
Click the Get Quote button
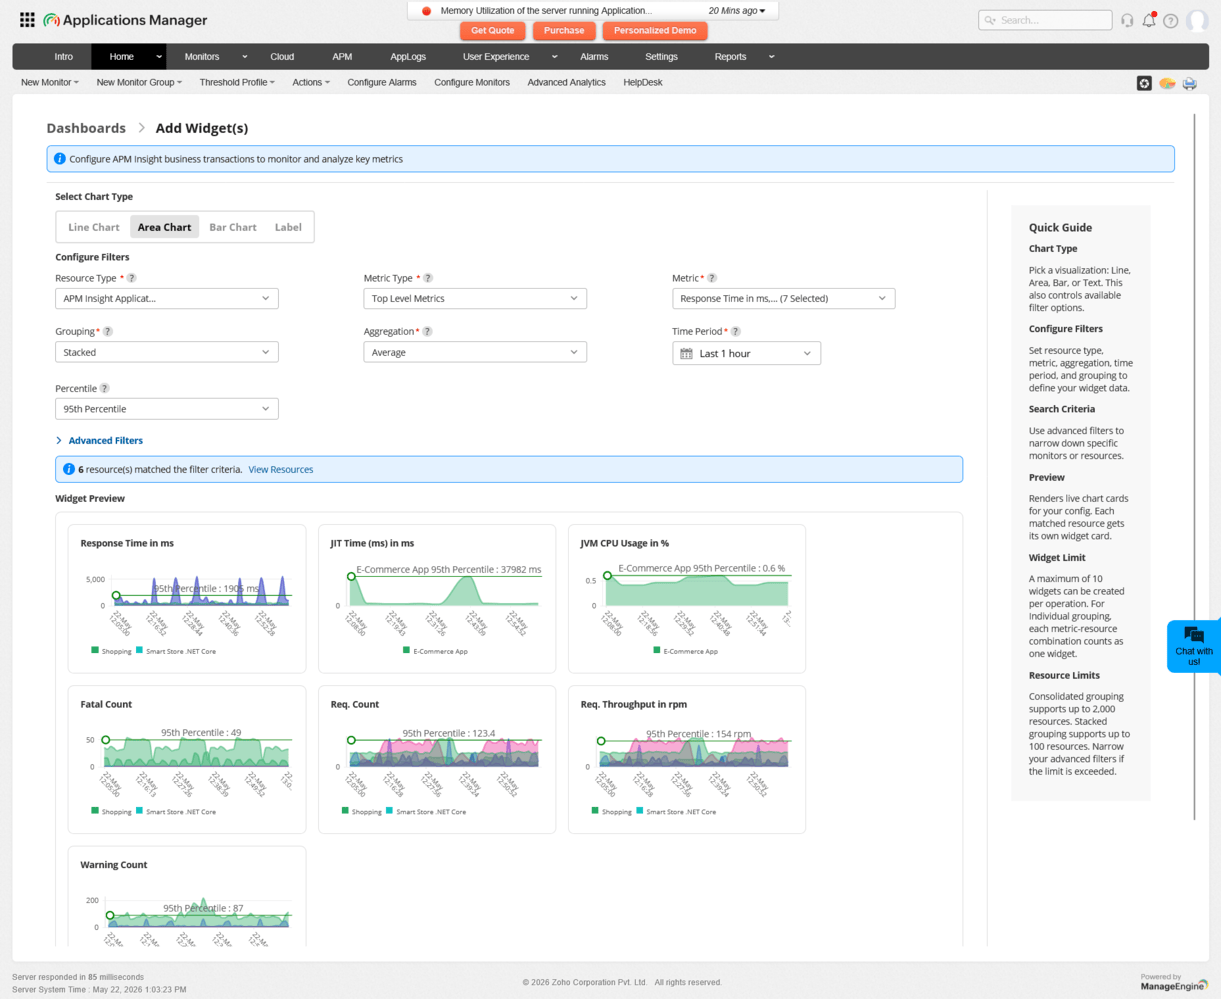(x=493, y=31)
